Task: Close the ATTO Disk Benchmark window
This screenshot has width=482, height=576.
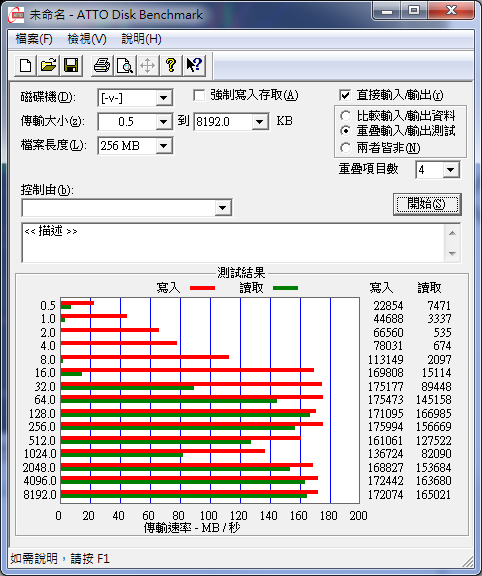Action: 450,11
